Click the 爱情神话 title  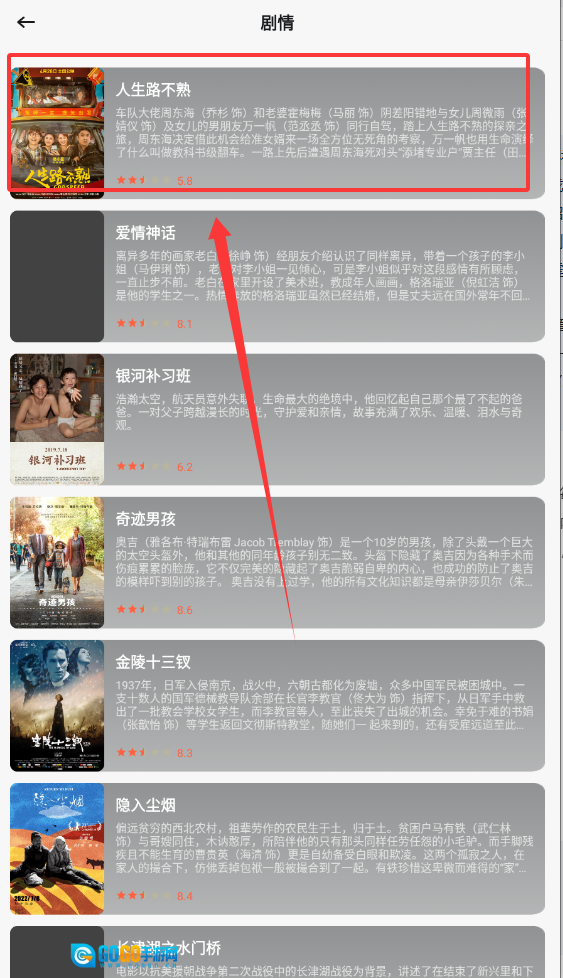(145, 233)
